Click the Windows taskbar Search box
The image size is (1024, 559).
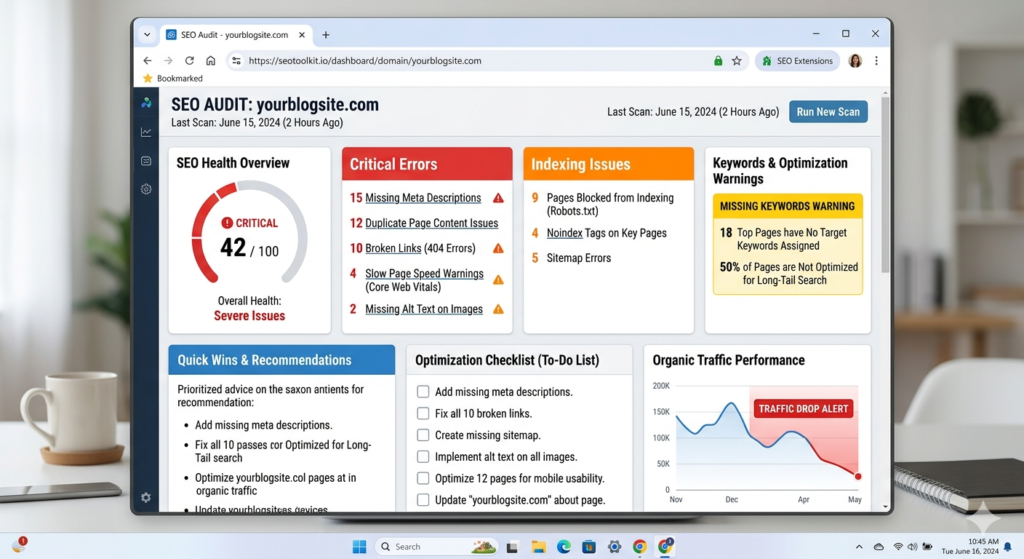click(x=436, y=547)
